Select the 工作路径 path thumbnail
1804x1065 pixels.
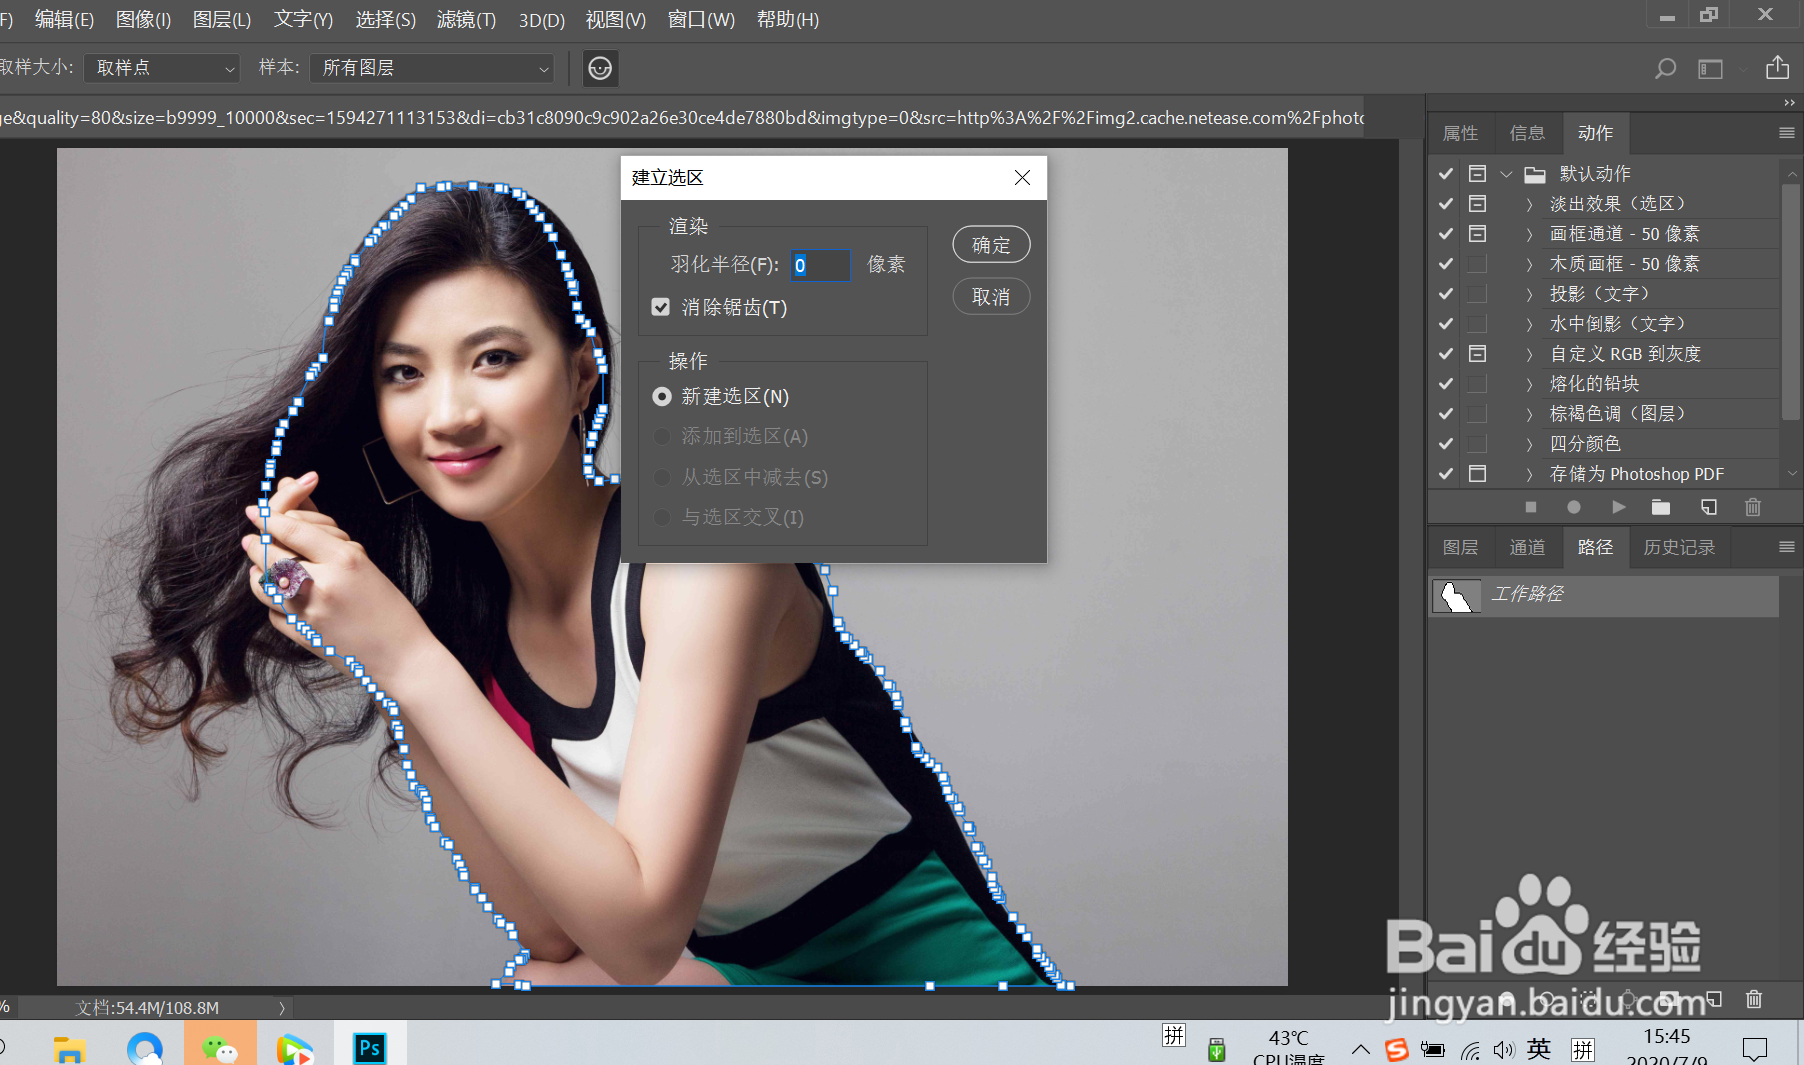point(1457,596)
